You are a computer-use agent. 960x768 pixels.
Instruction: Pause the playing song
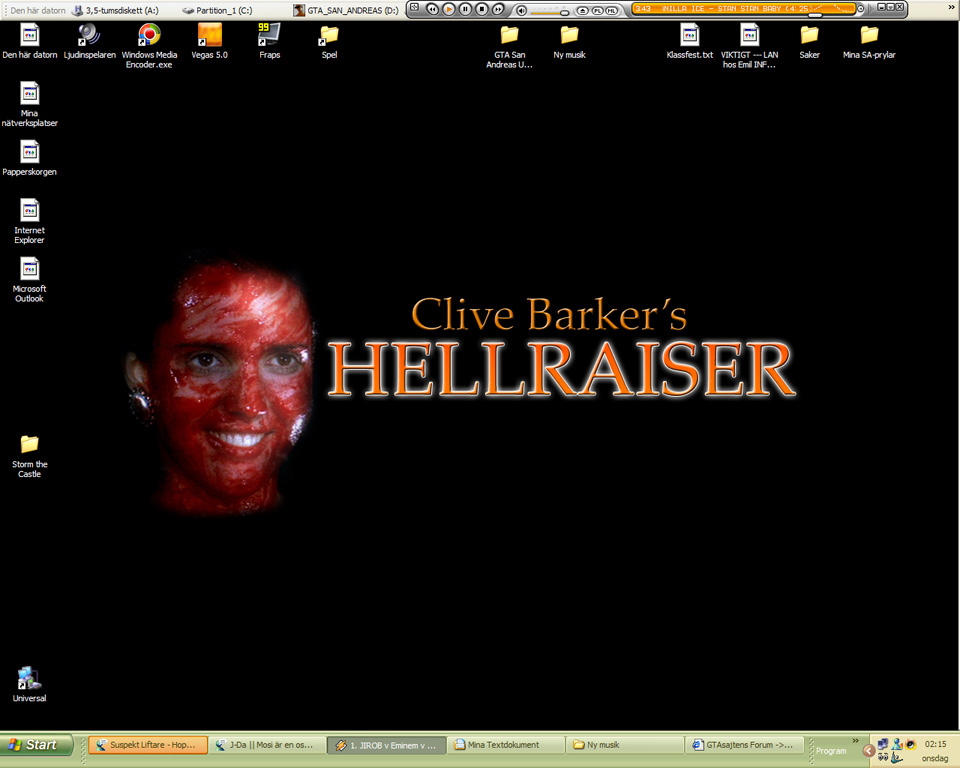pyautogui.click(x=465, y=9)
